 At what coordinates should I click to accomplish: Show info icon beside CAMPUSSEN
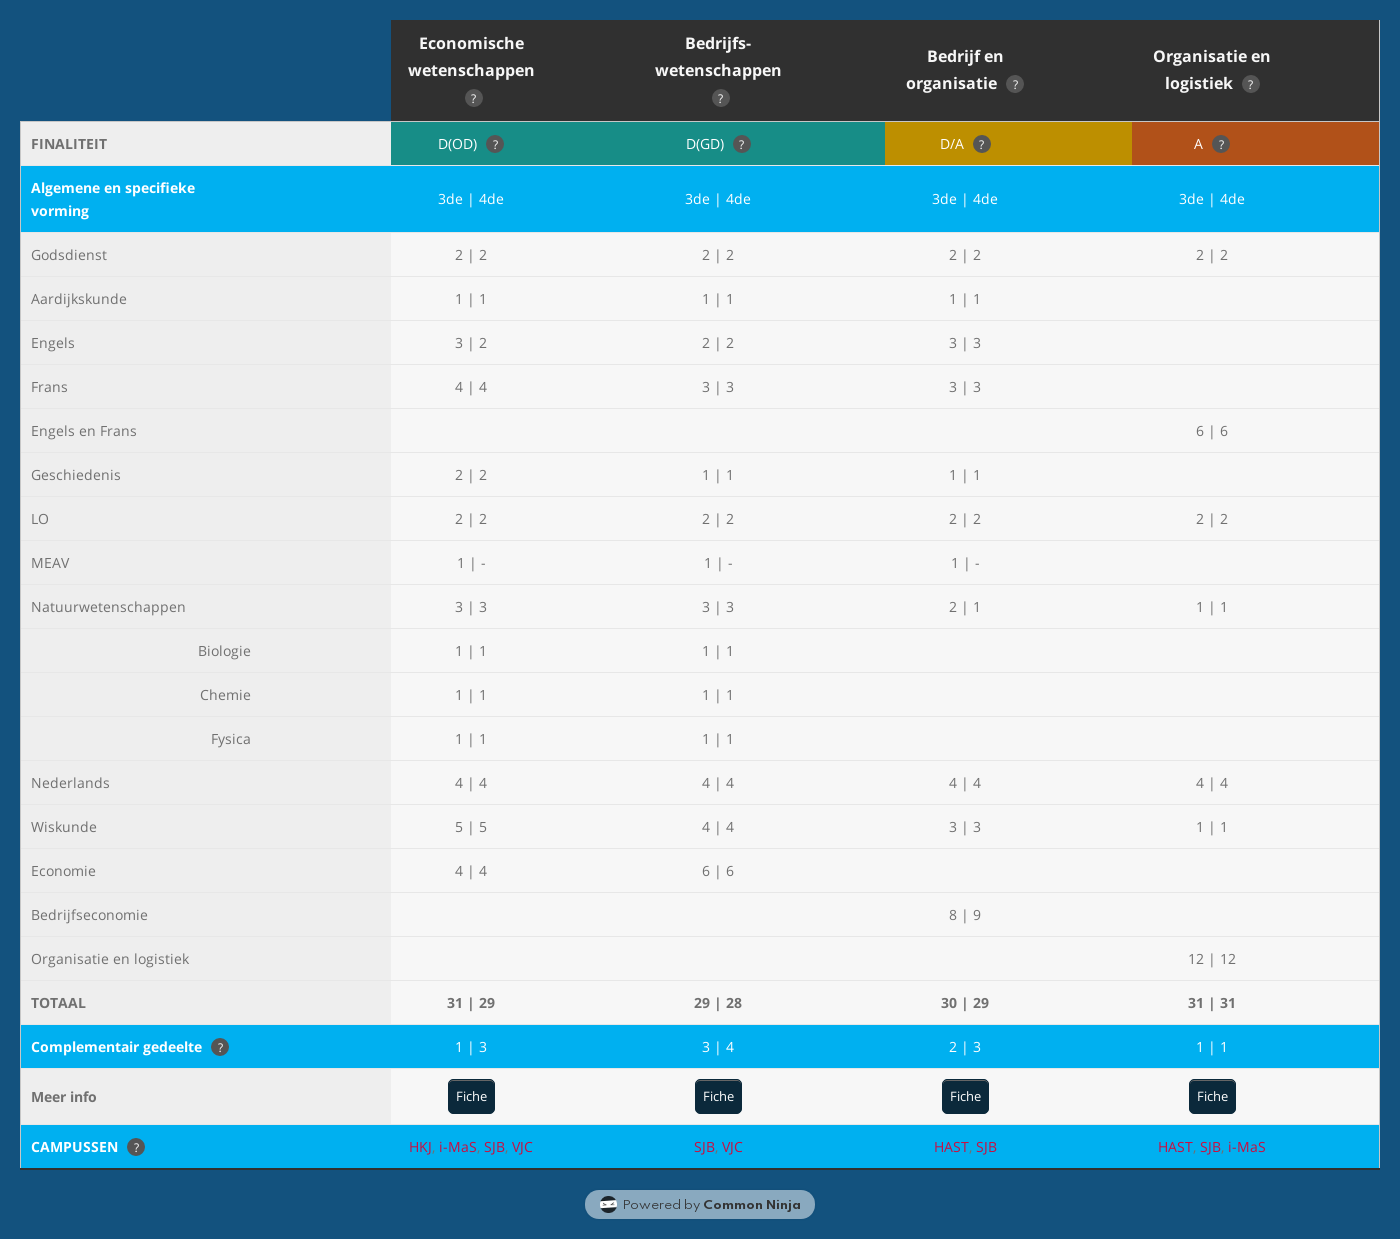pyautogui.click(x=136, y=1147)
